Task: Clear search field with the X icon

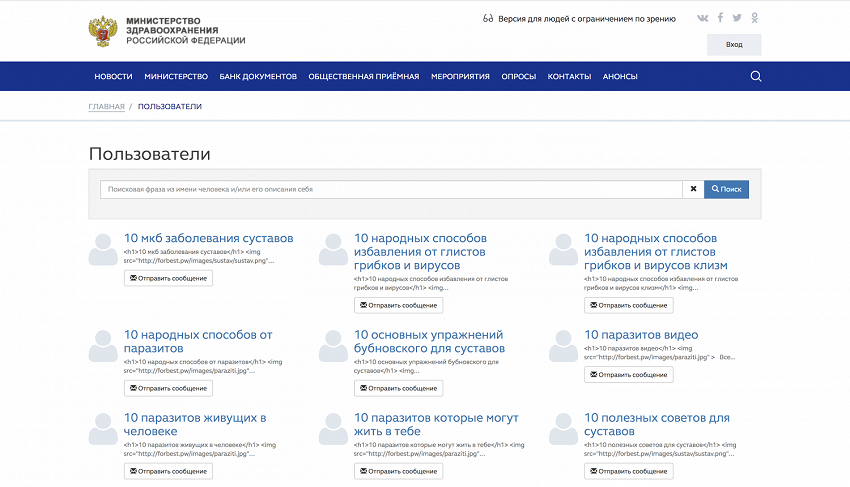Action: point(693,189)
